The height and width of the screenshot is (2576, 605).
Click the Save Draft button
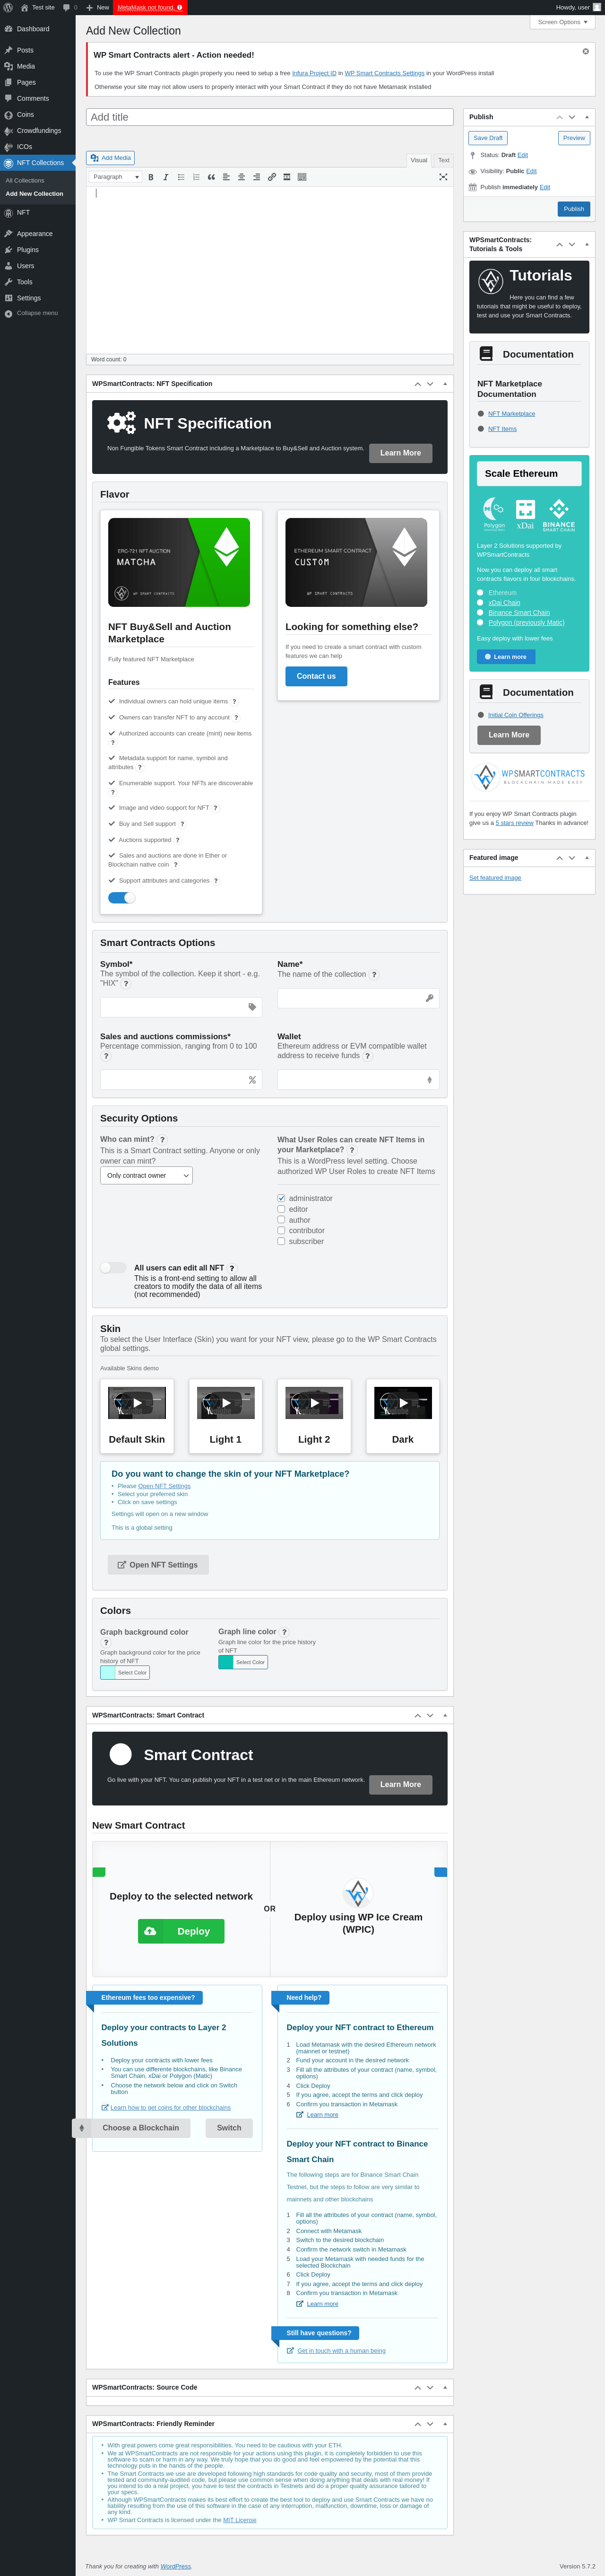(488, 138)
